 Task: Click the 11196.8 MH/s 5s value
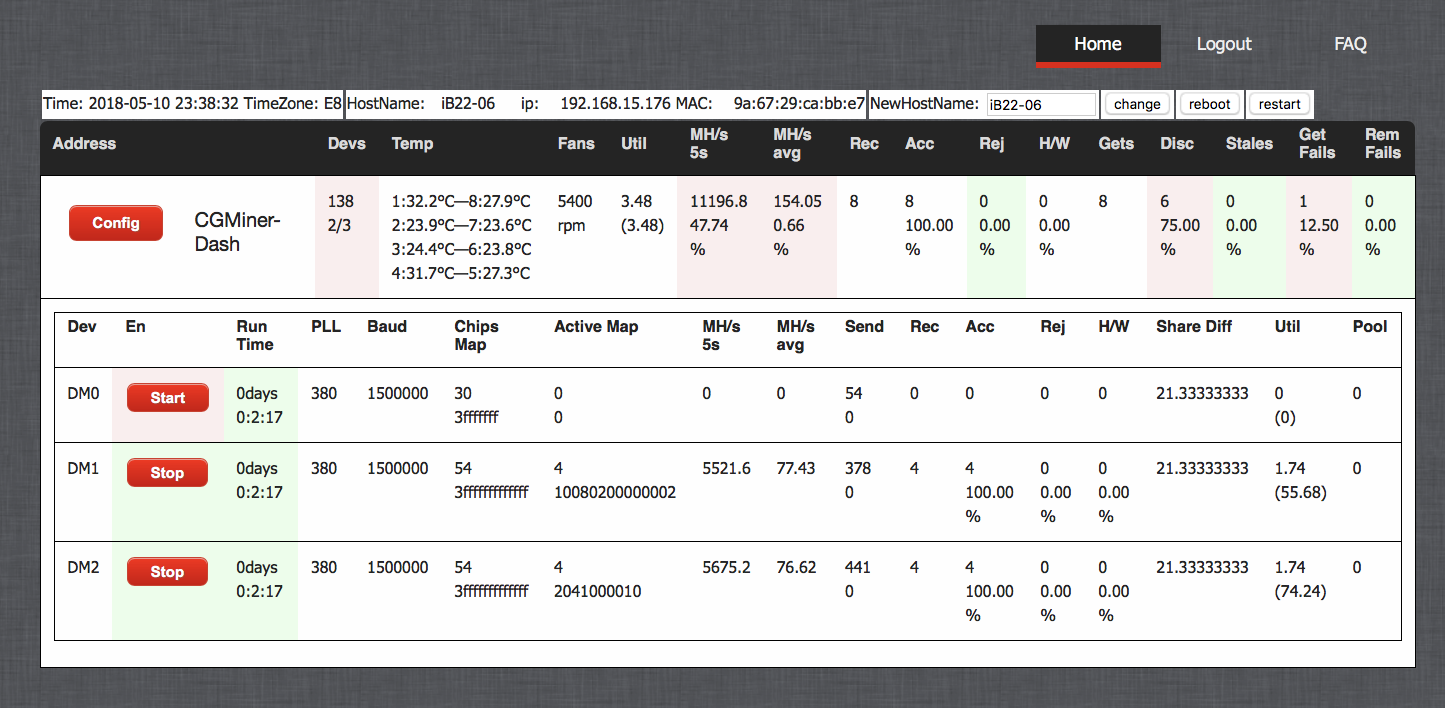pos(719,201)
